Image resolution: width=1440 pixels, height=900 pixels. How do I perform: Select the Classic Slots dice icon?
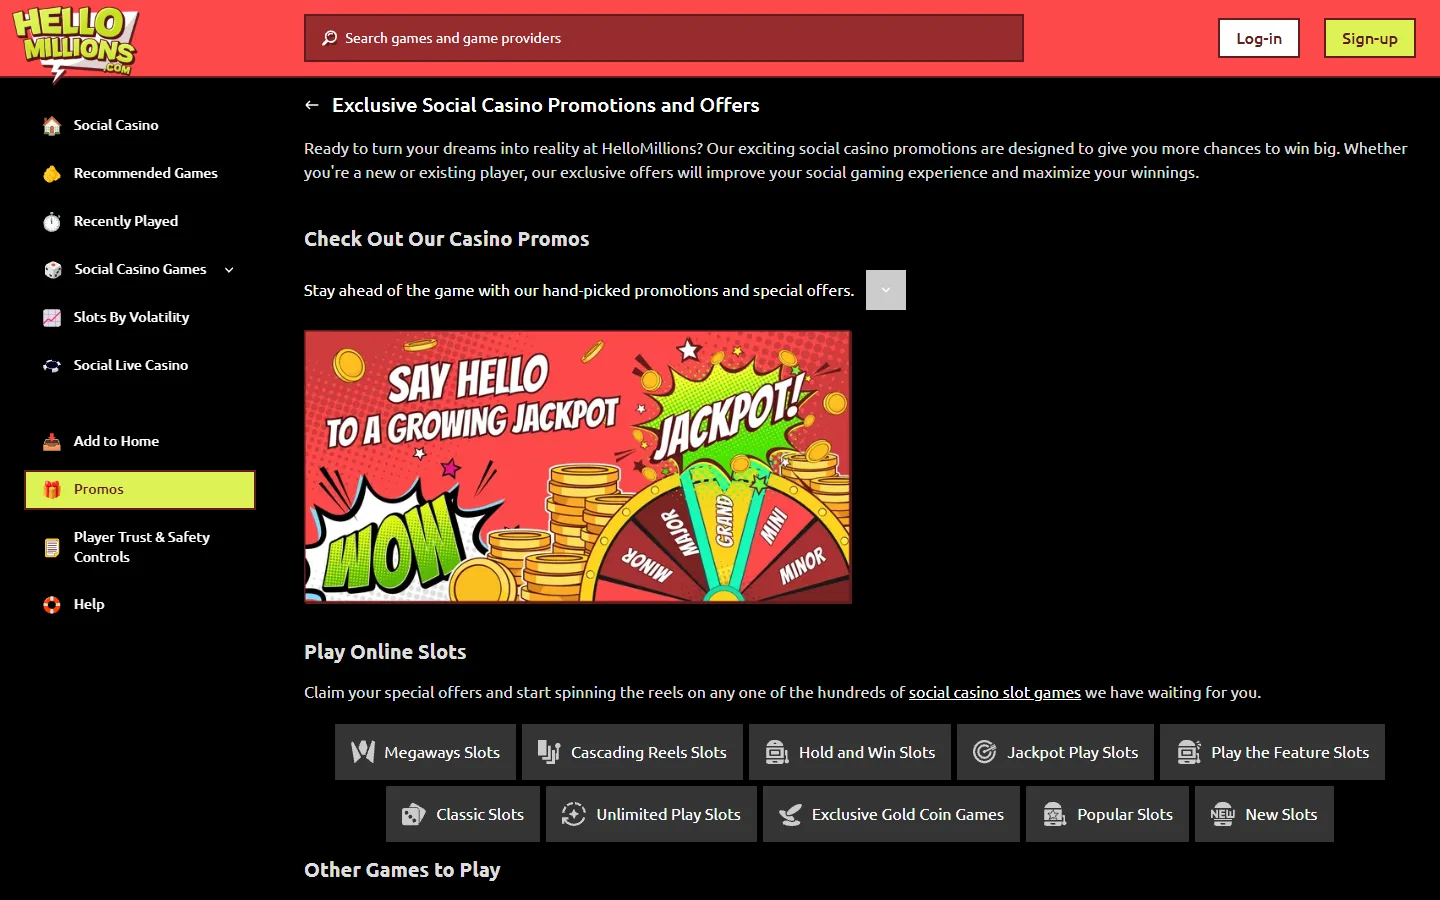(413, 814)
